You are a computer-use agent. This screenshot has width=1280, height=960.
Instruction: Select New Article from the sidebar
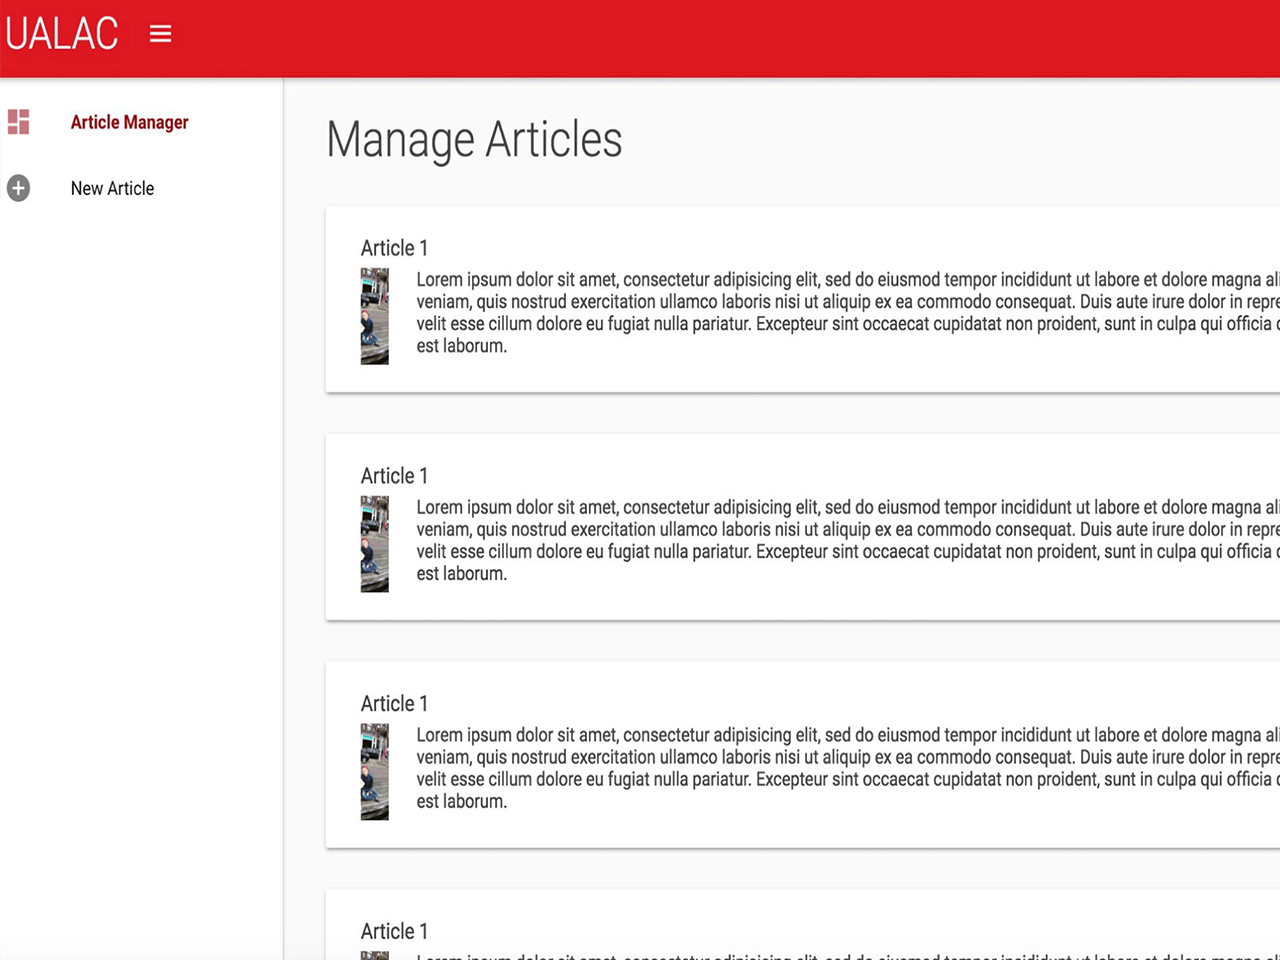tap(112, 188)
